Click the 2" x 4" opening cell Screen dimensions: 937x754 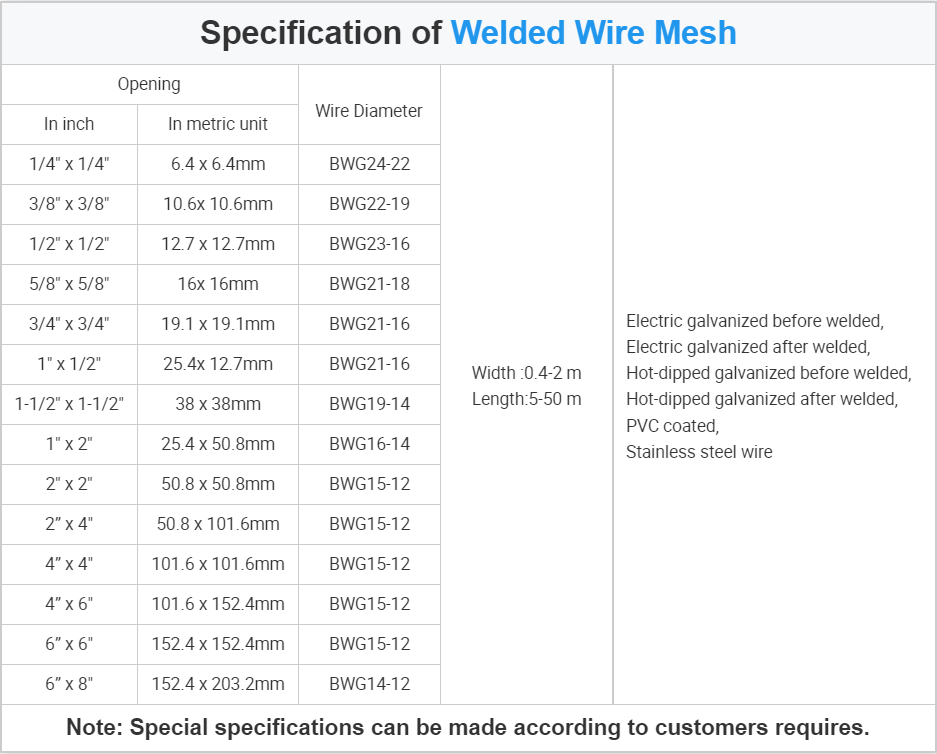click(x=69, y=525)
